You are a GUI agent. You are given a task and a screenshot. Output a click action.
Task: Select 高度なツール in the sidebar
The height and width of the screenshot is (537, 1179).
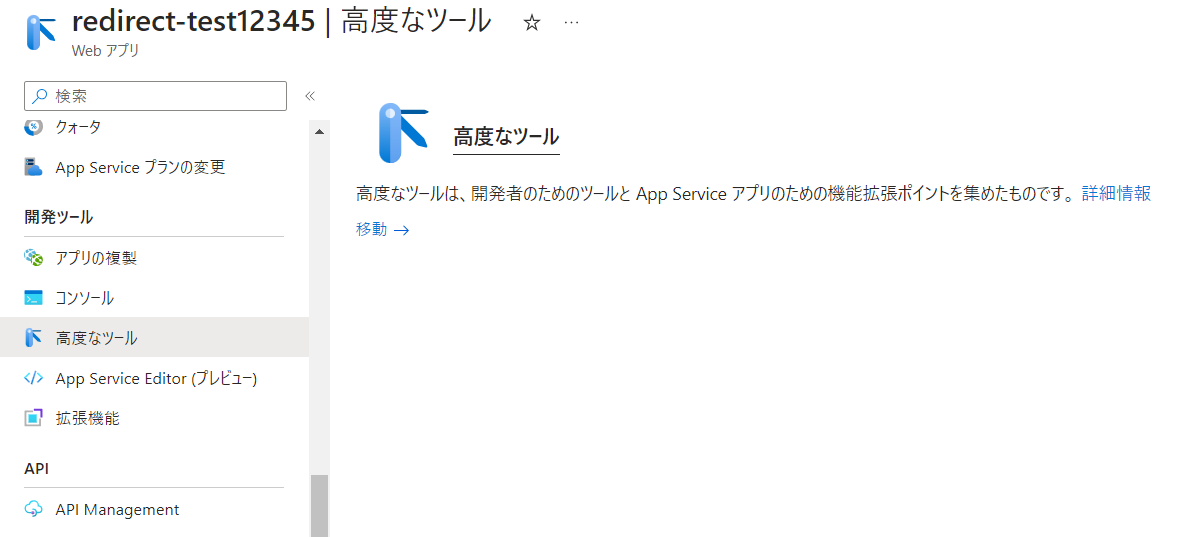154,338
